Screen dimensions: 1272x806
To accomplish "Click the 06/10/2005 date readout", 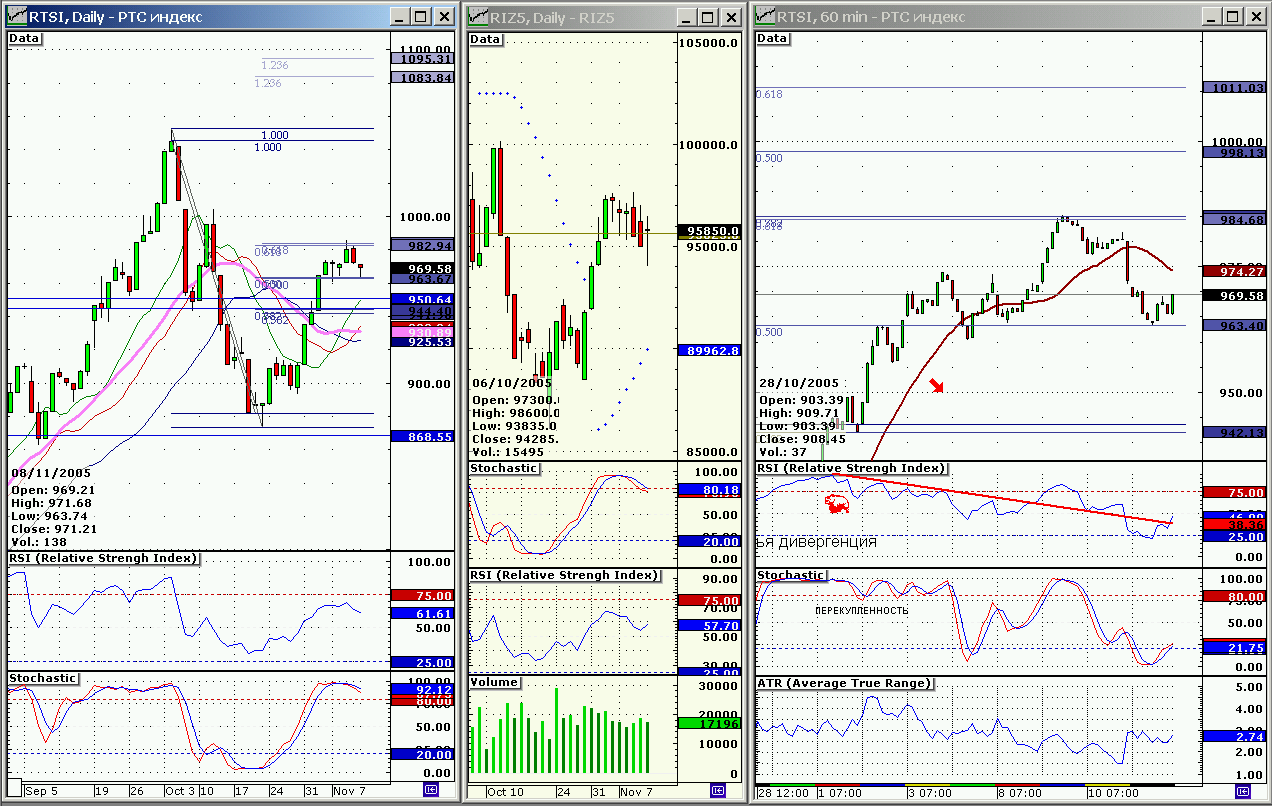I will (x=512, y=383).
